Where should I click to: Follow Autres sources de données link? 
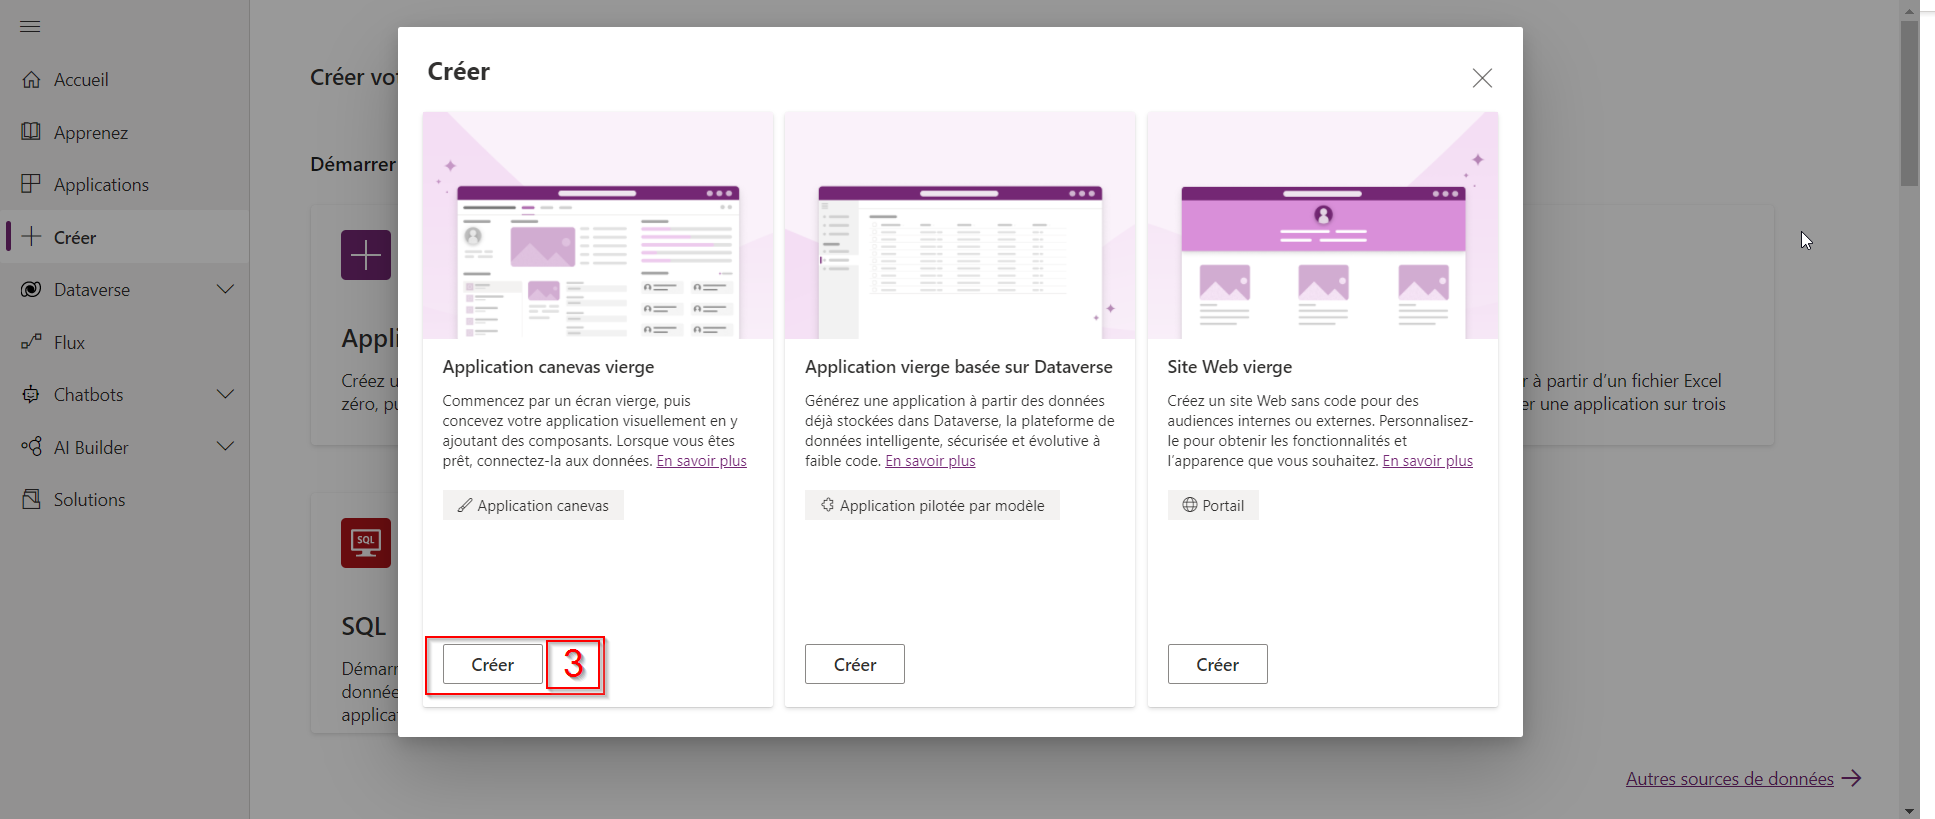point(1729,779)
